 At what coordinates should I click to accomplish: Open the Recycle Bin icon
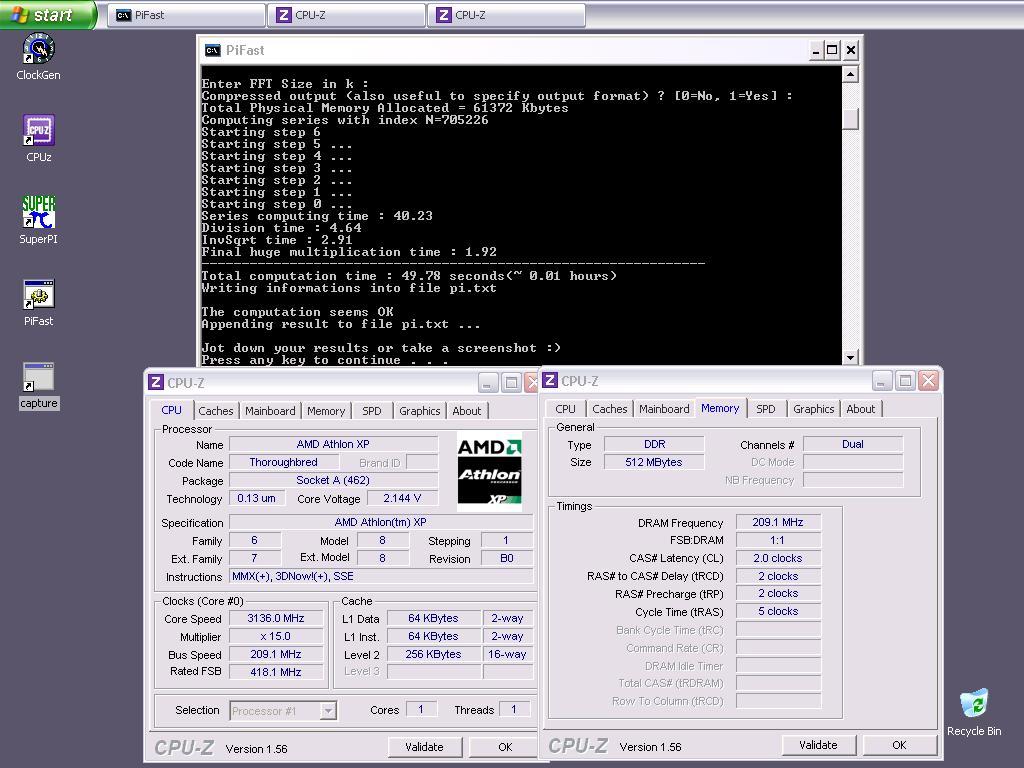tap(974, 712)
